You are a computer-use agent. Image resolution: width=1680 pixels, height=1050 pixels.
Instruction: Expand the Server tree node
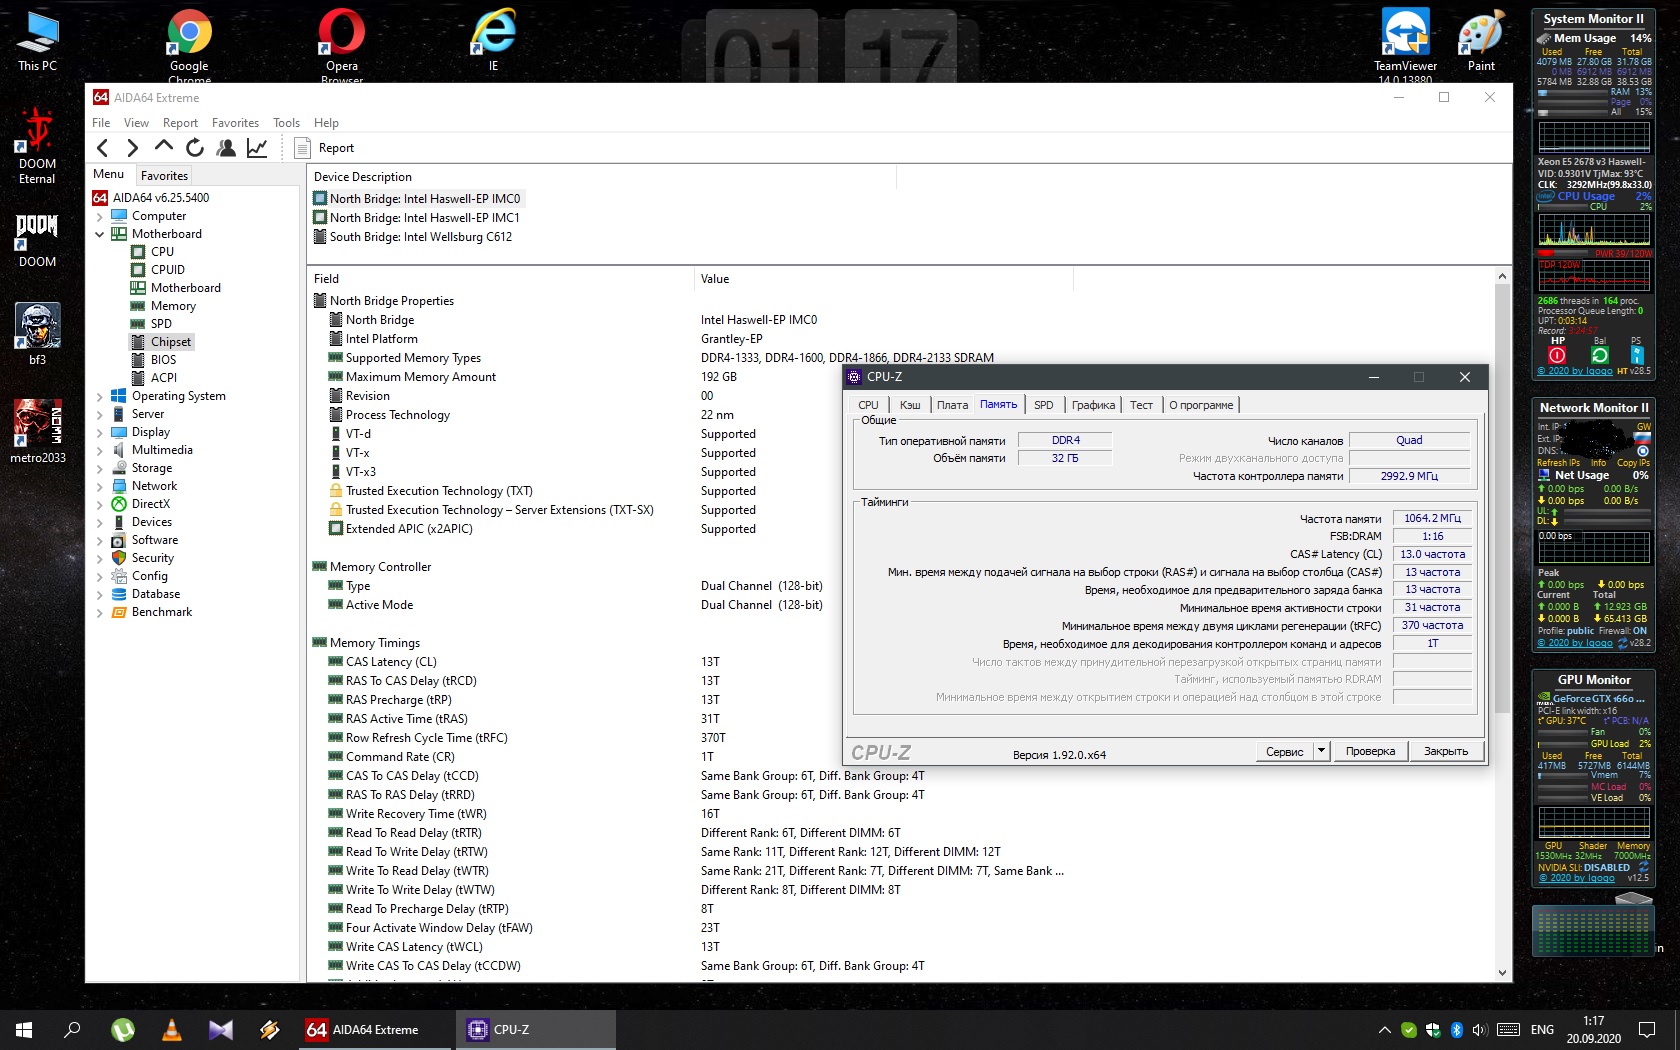pyautogui.click(x=100, y=414)
